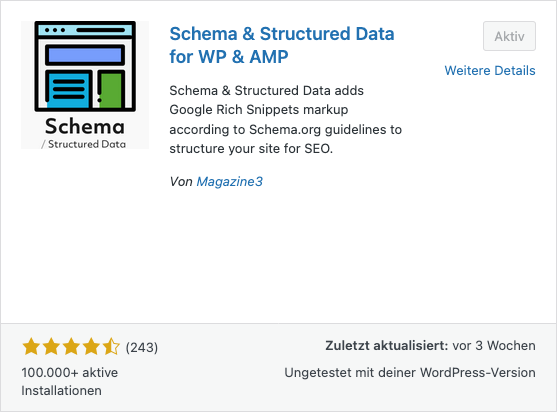Click the first rating star

click(x=31, y=346)
